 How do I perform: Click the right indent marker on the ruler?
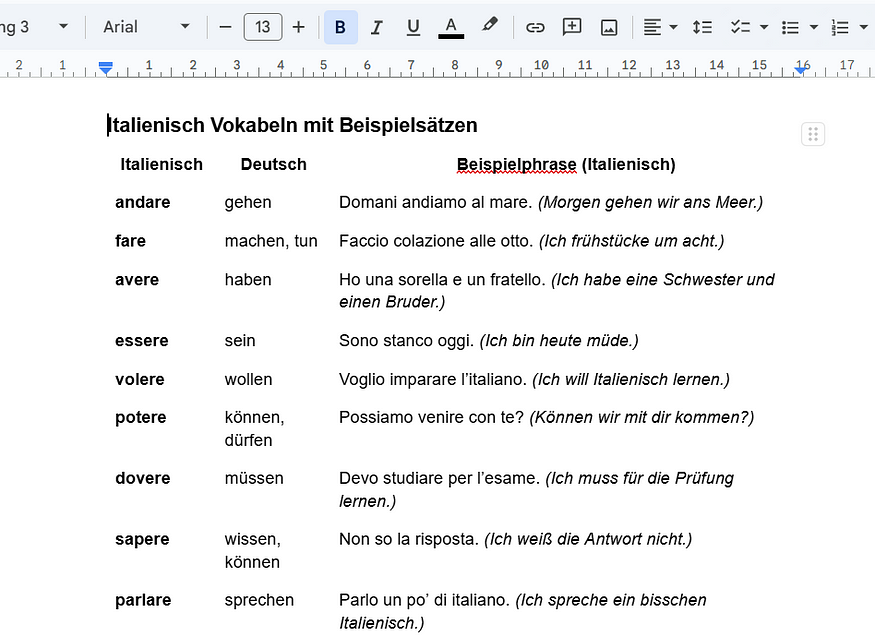click(801, 69)
